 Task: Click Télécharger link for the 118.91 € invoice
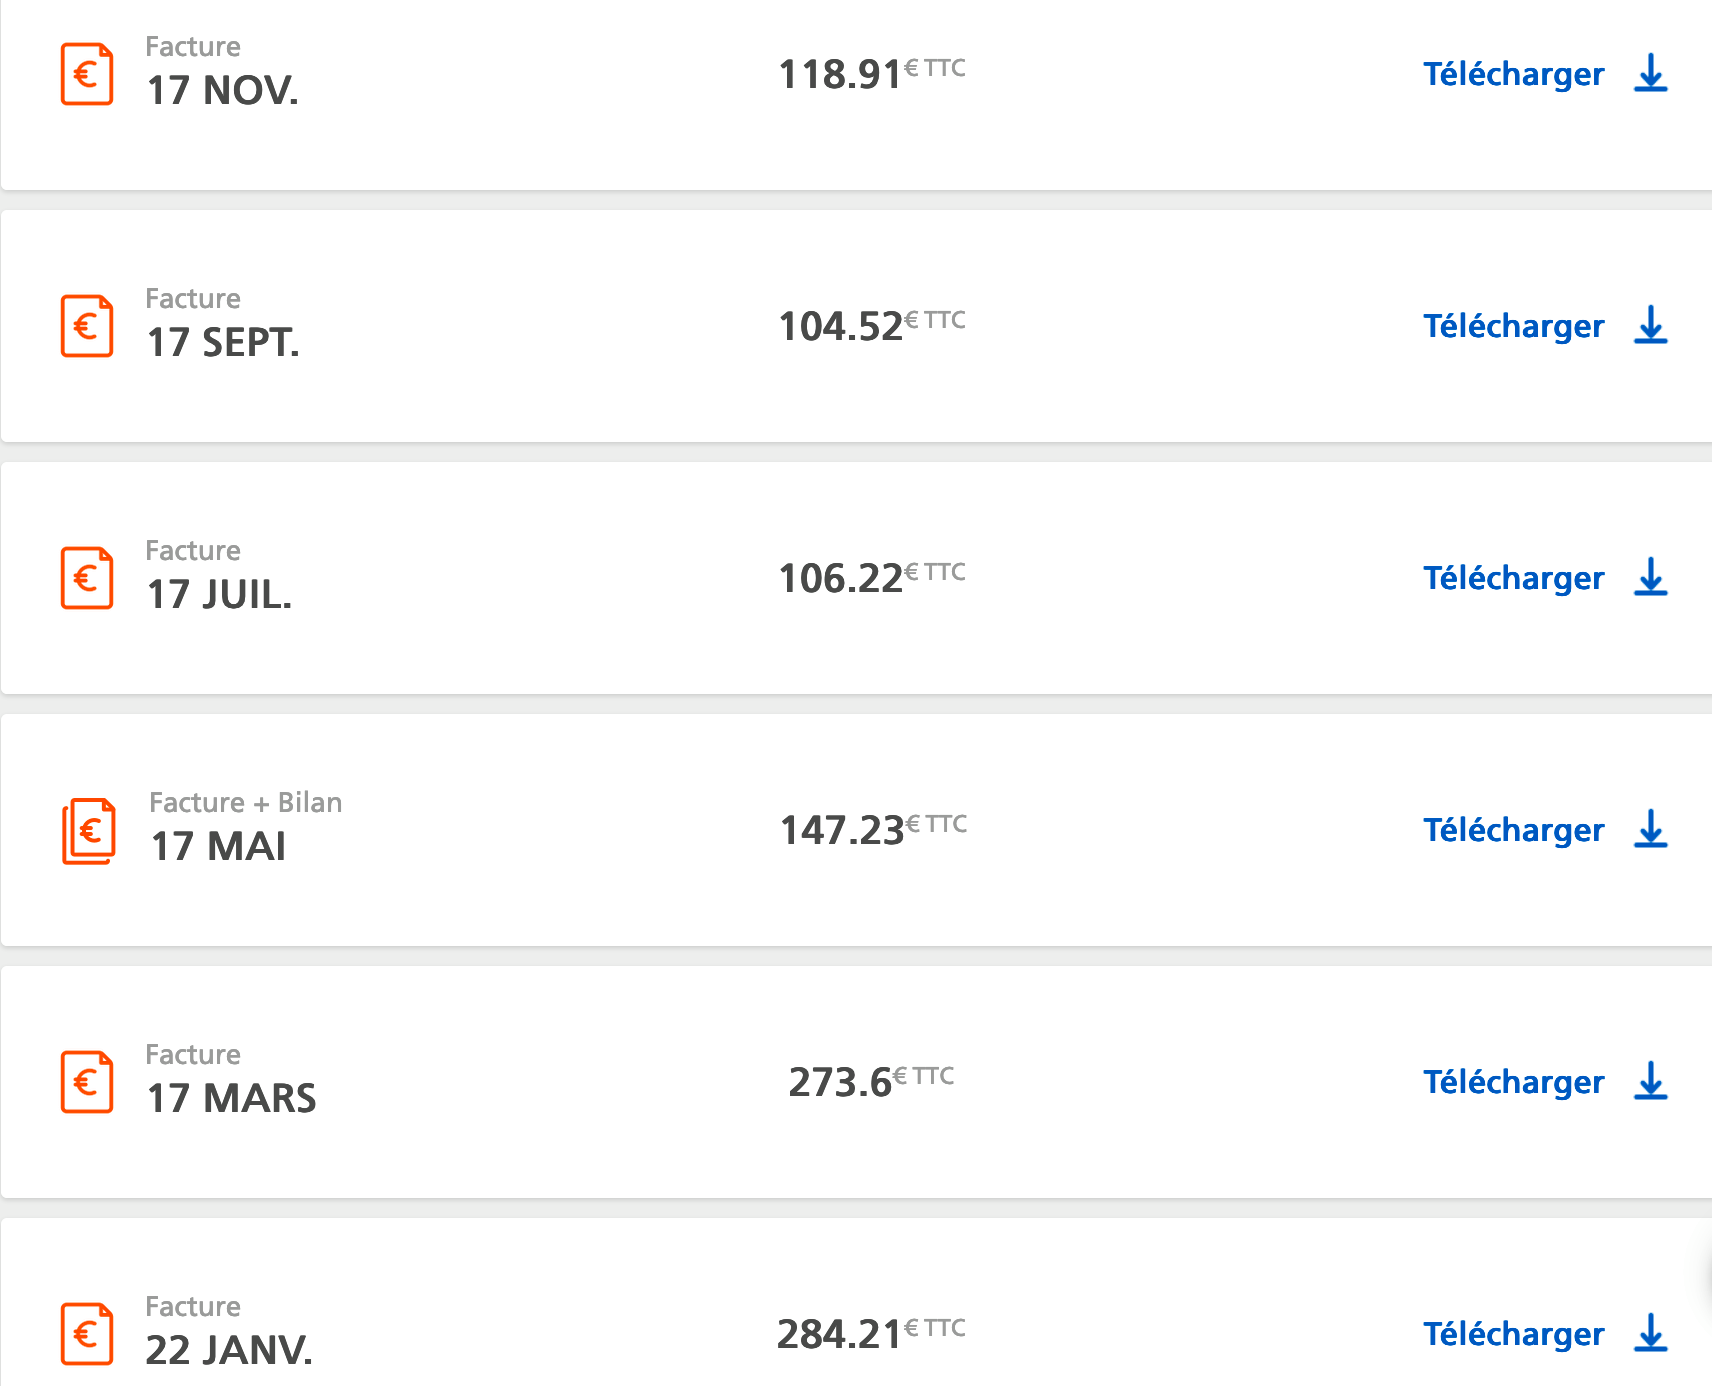pos(1514,75)
